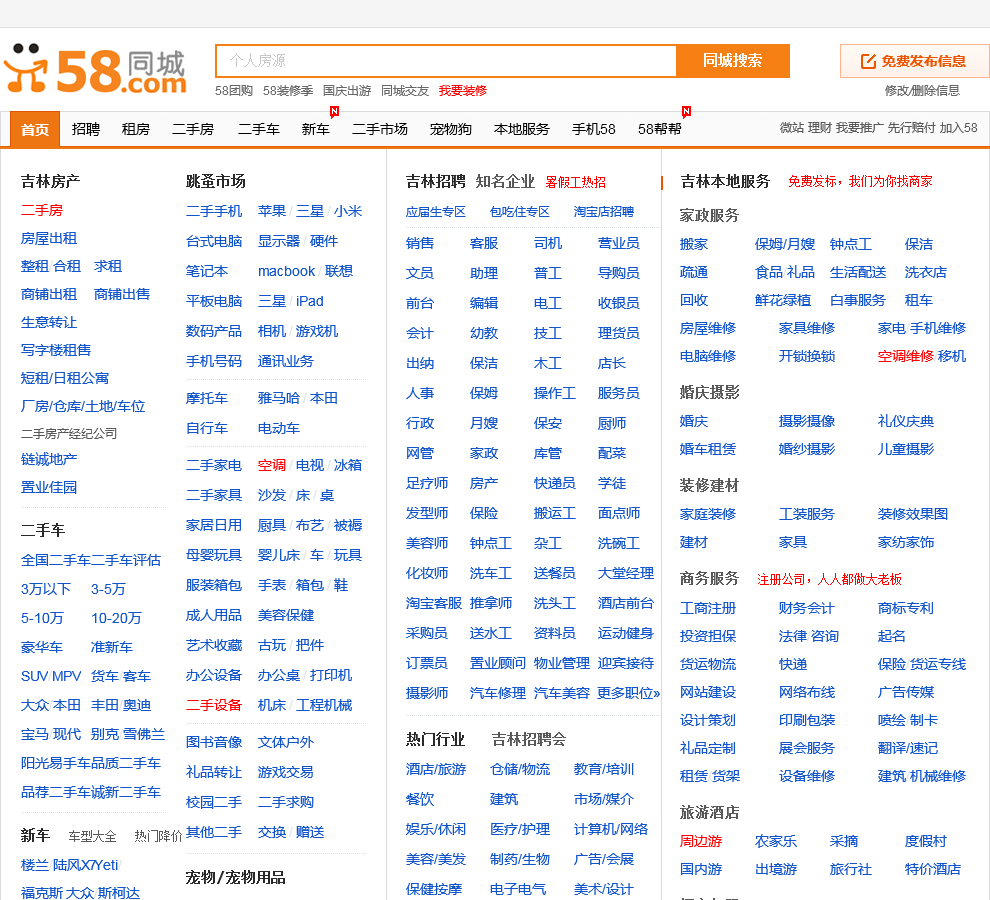990x900 pixels.
Task: Open 58帮帮 nav tab
Action: (x=659, y=129)
